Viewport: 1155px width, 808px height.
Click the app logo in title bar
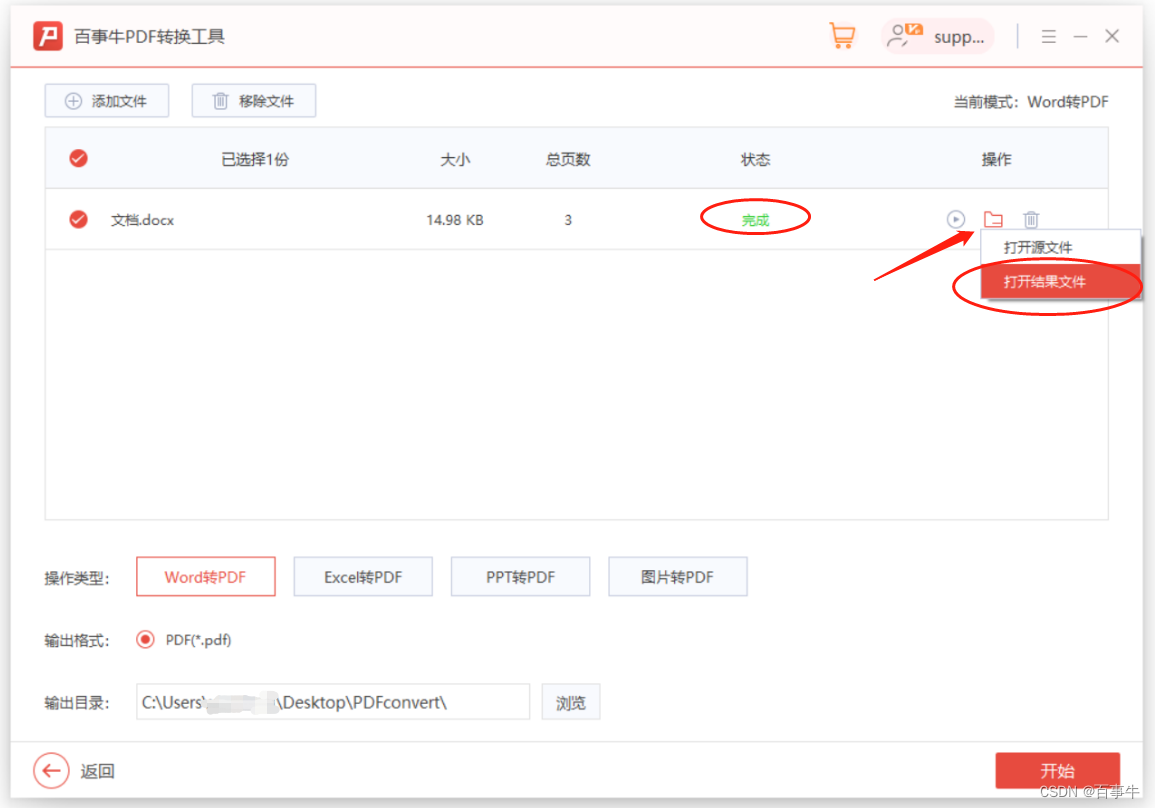(x=48, y=36)
